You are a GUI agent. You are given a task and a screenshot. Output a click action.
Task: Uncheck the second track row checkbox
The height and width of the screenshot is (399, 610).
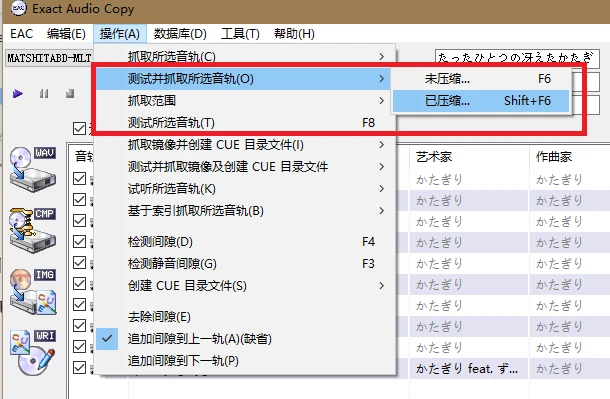click(79, 200)
